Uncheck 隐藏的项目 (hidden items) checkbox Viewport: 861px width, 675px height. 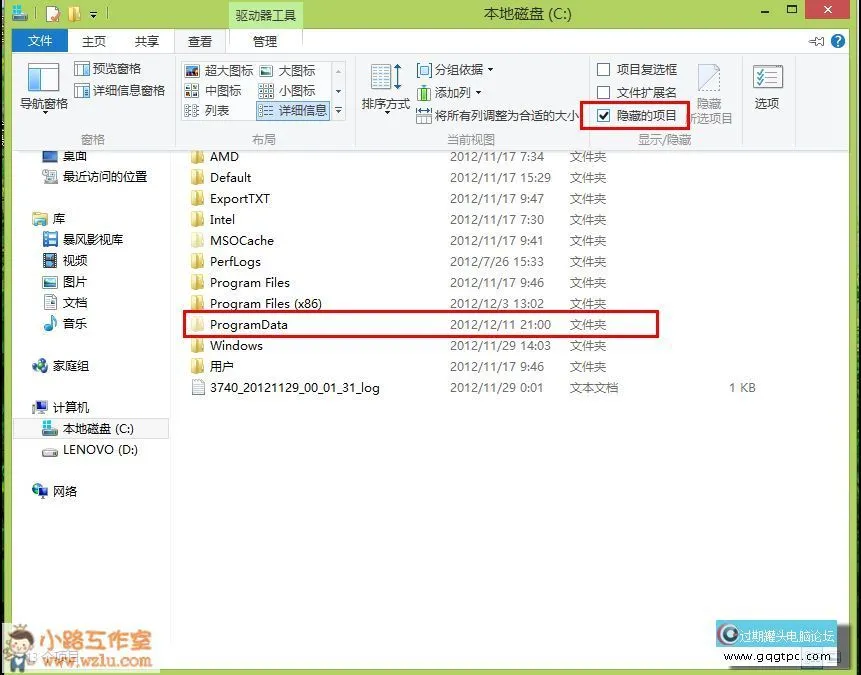(605, 115)
